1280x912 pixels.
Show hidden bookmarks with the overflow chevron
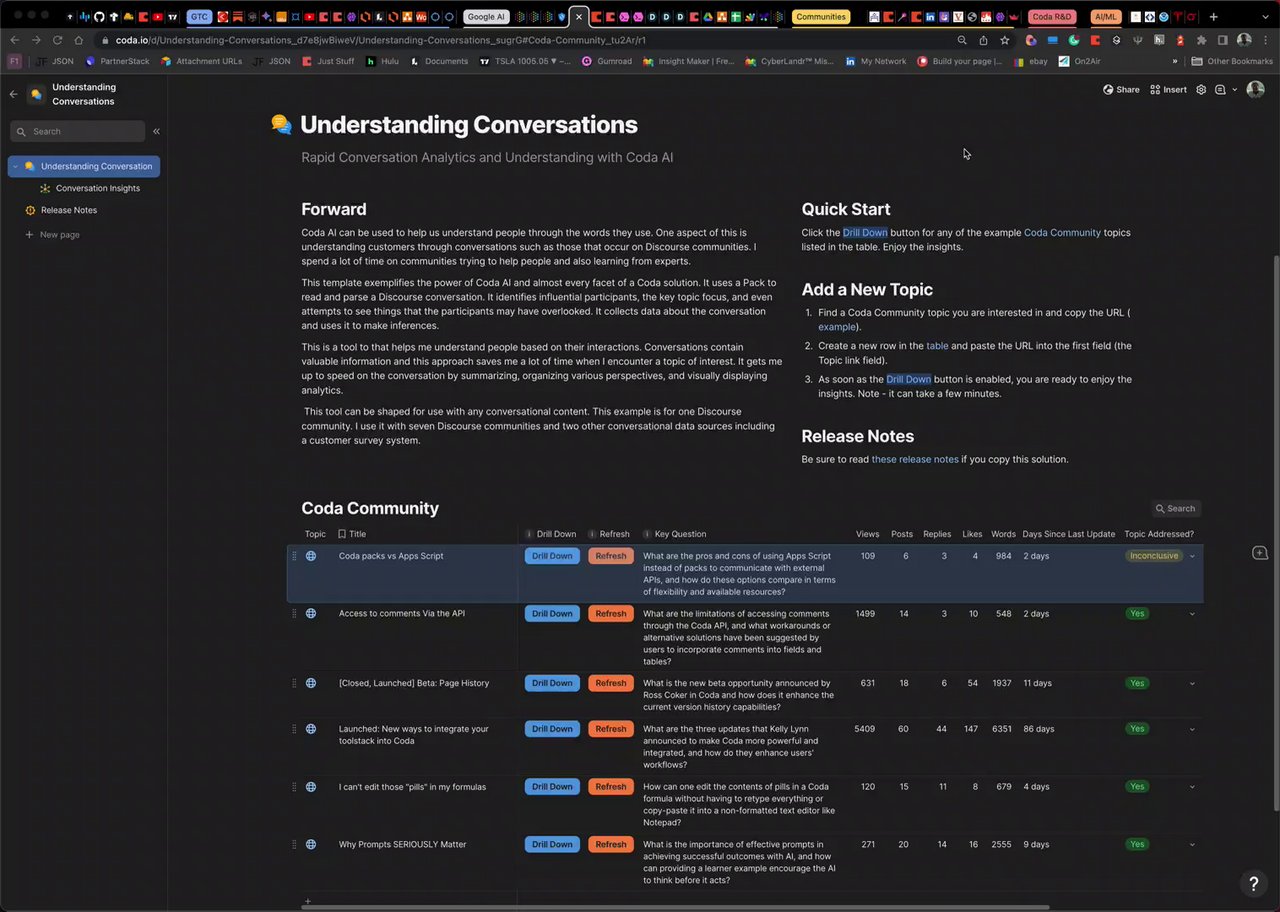pyautogui.click(x=1175, y=61)
